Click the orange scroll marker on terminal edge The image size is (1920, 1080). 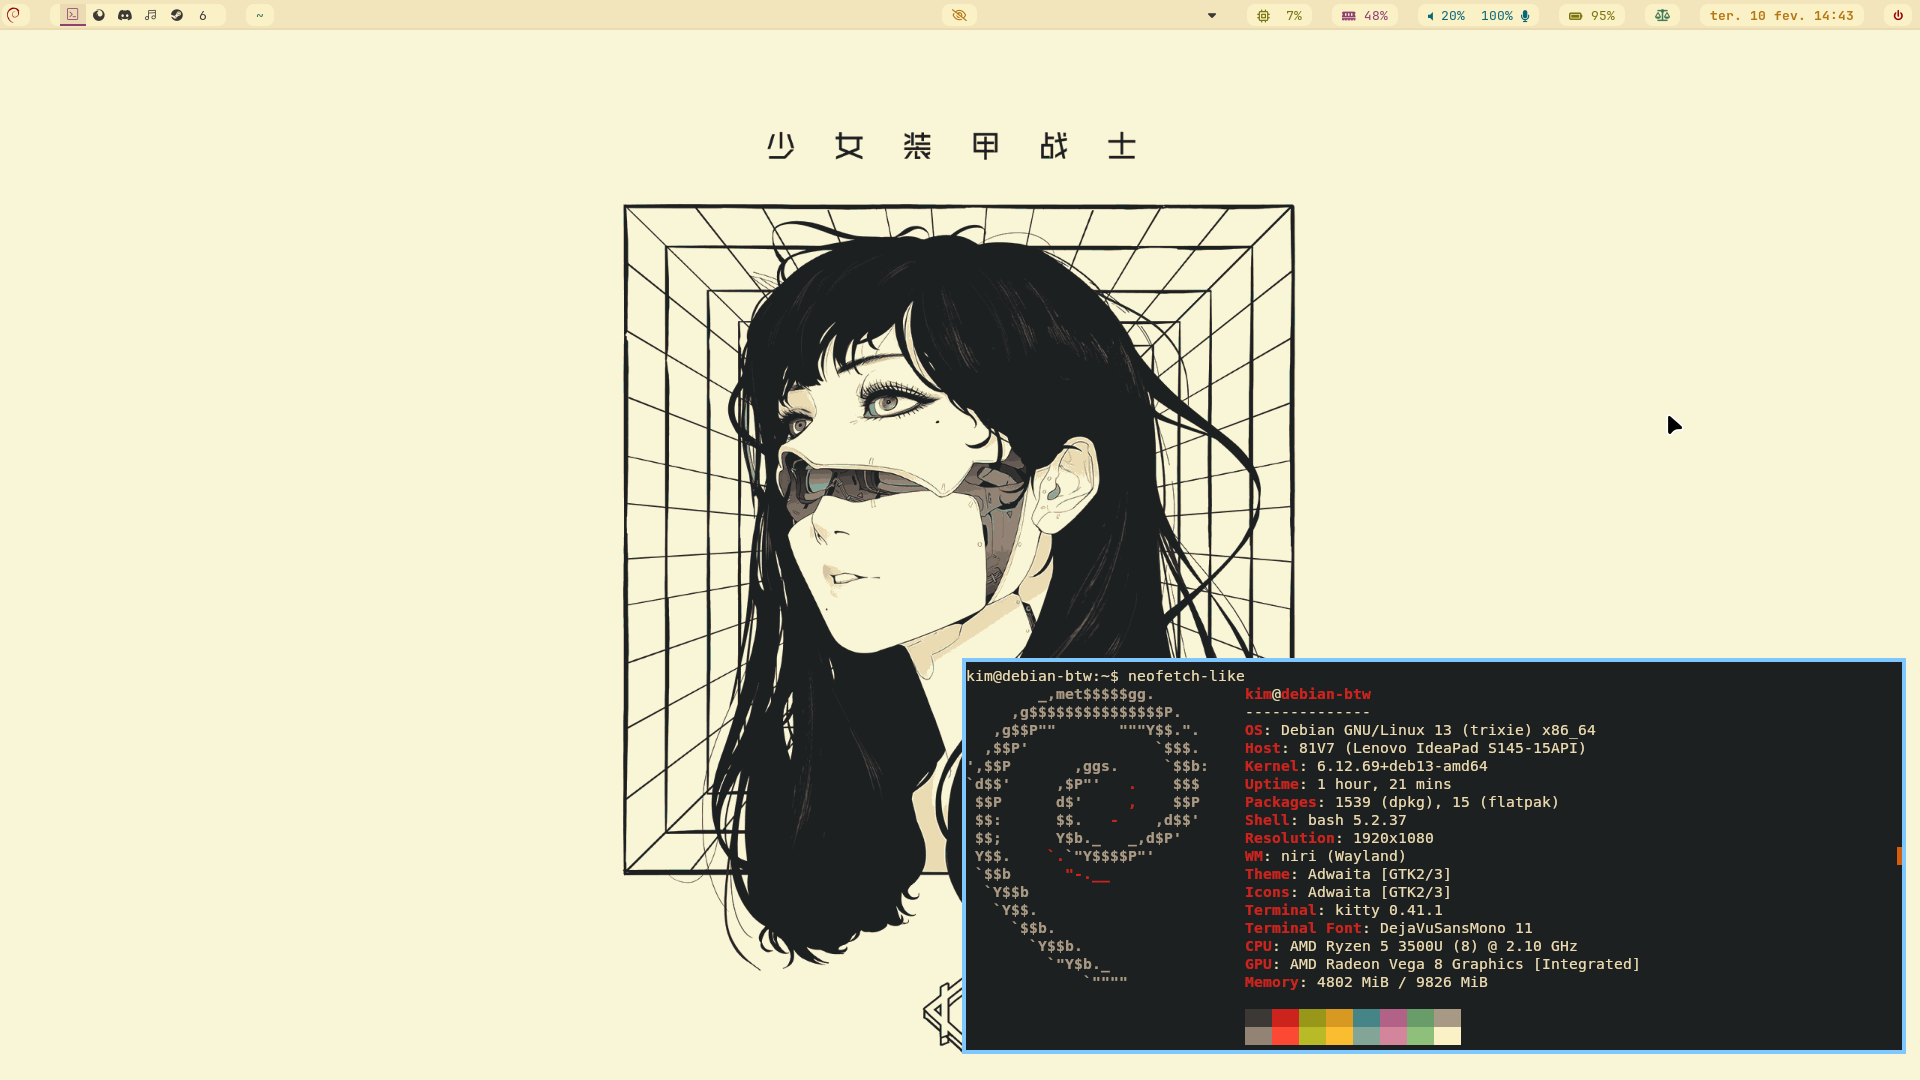1898,856
